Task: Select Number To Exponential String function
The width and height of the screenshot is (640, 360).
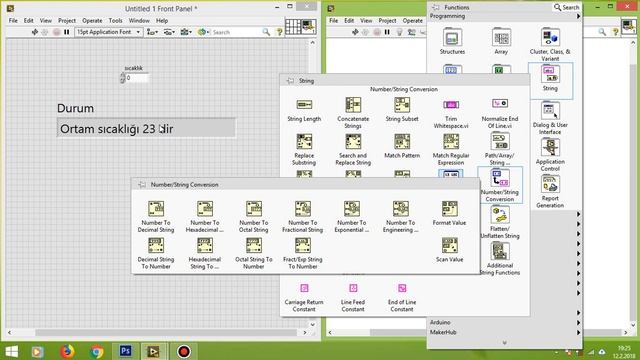Action: 351,217
